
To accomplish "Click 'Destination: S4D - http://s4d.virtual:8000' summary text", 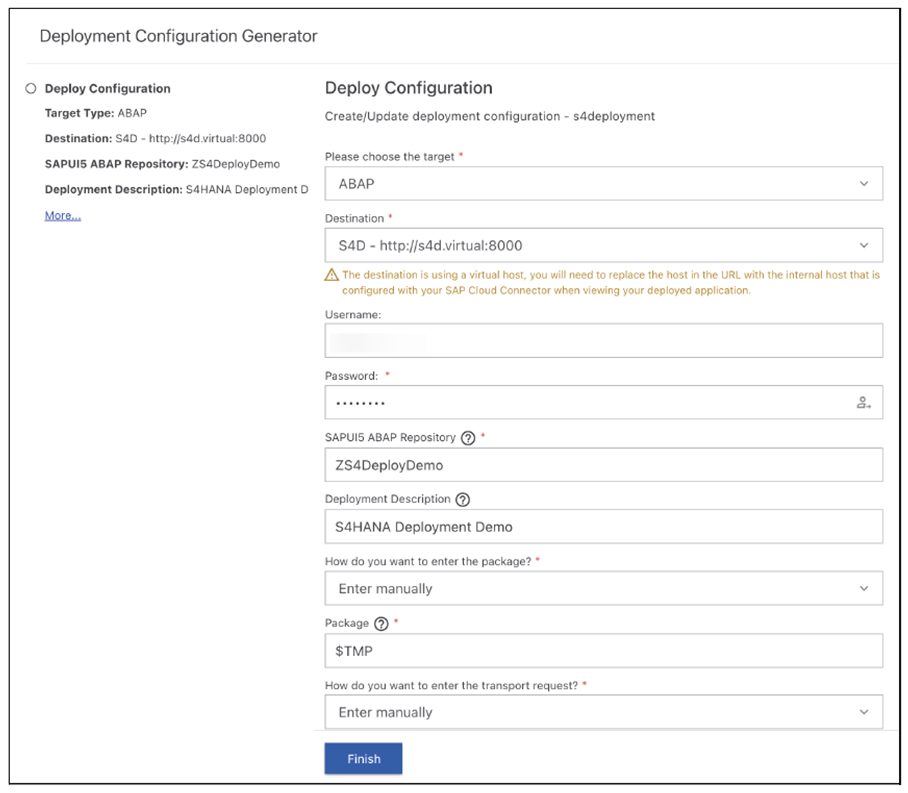I will tap(156, 138).
